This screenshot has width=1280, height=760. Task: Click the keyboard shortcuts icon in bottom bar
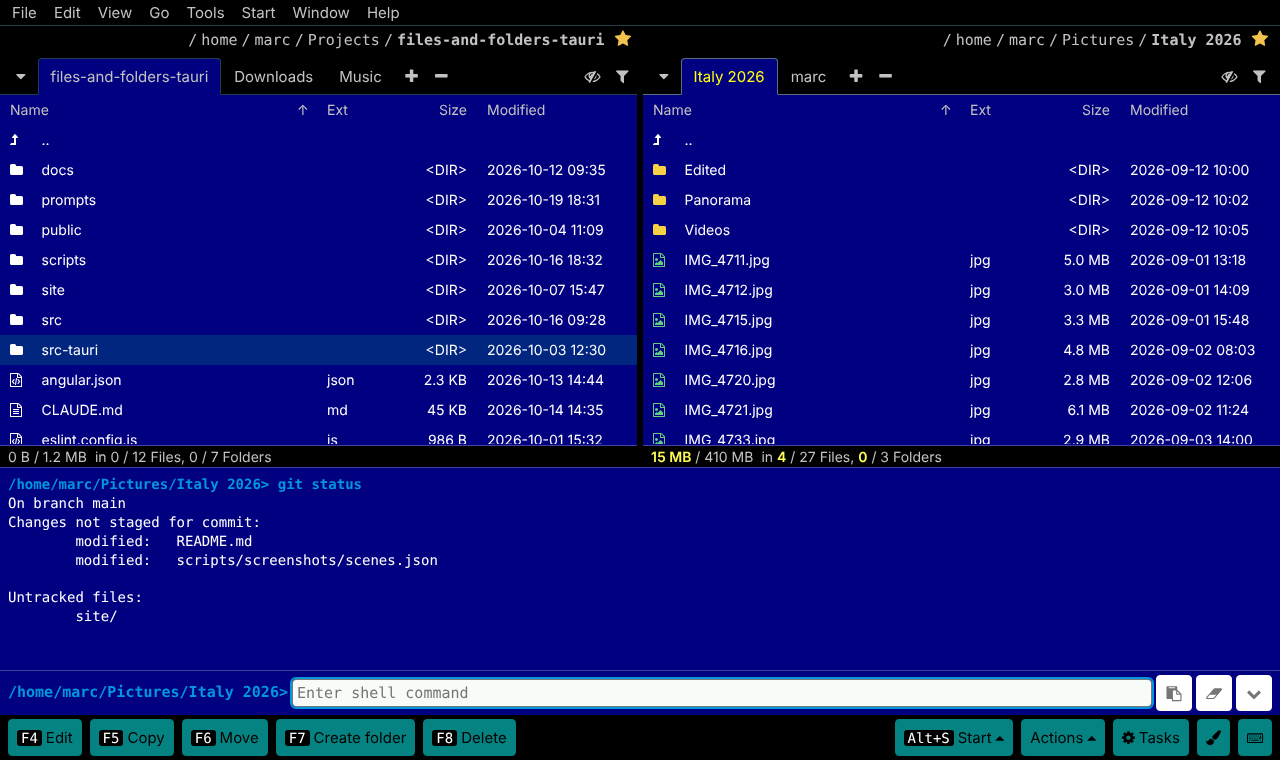click(1254, 738)
